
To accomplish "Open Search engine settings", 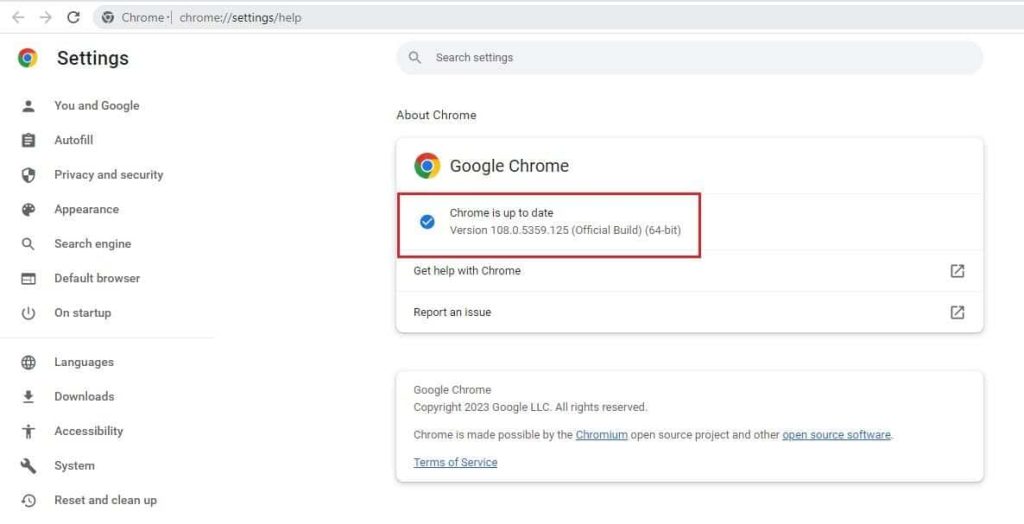I will (93, 244).
